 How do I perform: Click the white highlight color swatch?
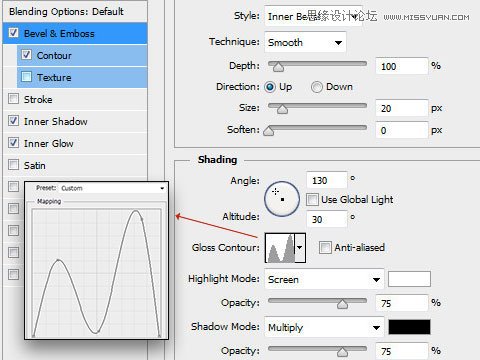409,279
